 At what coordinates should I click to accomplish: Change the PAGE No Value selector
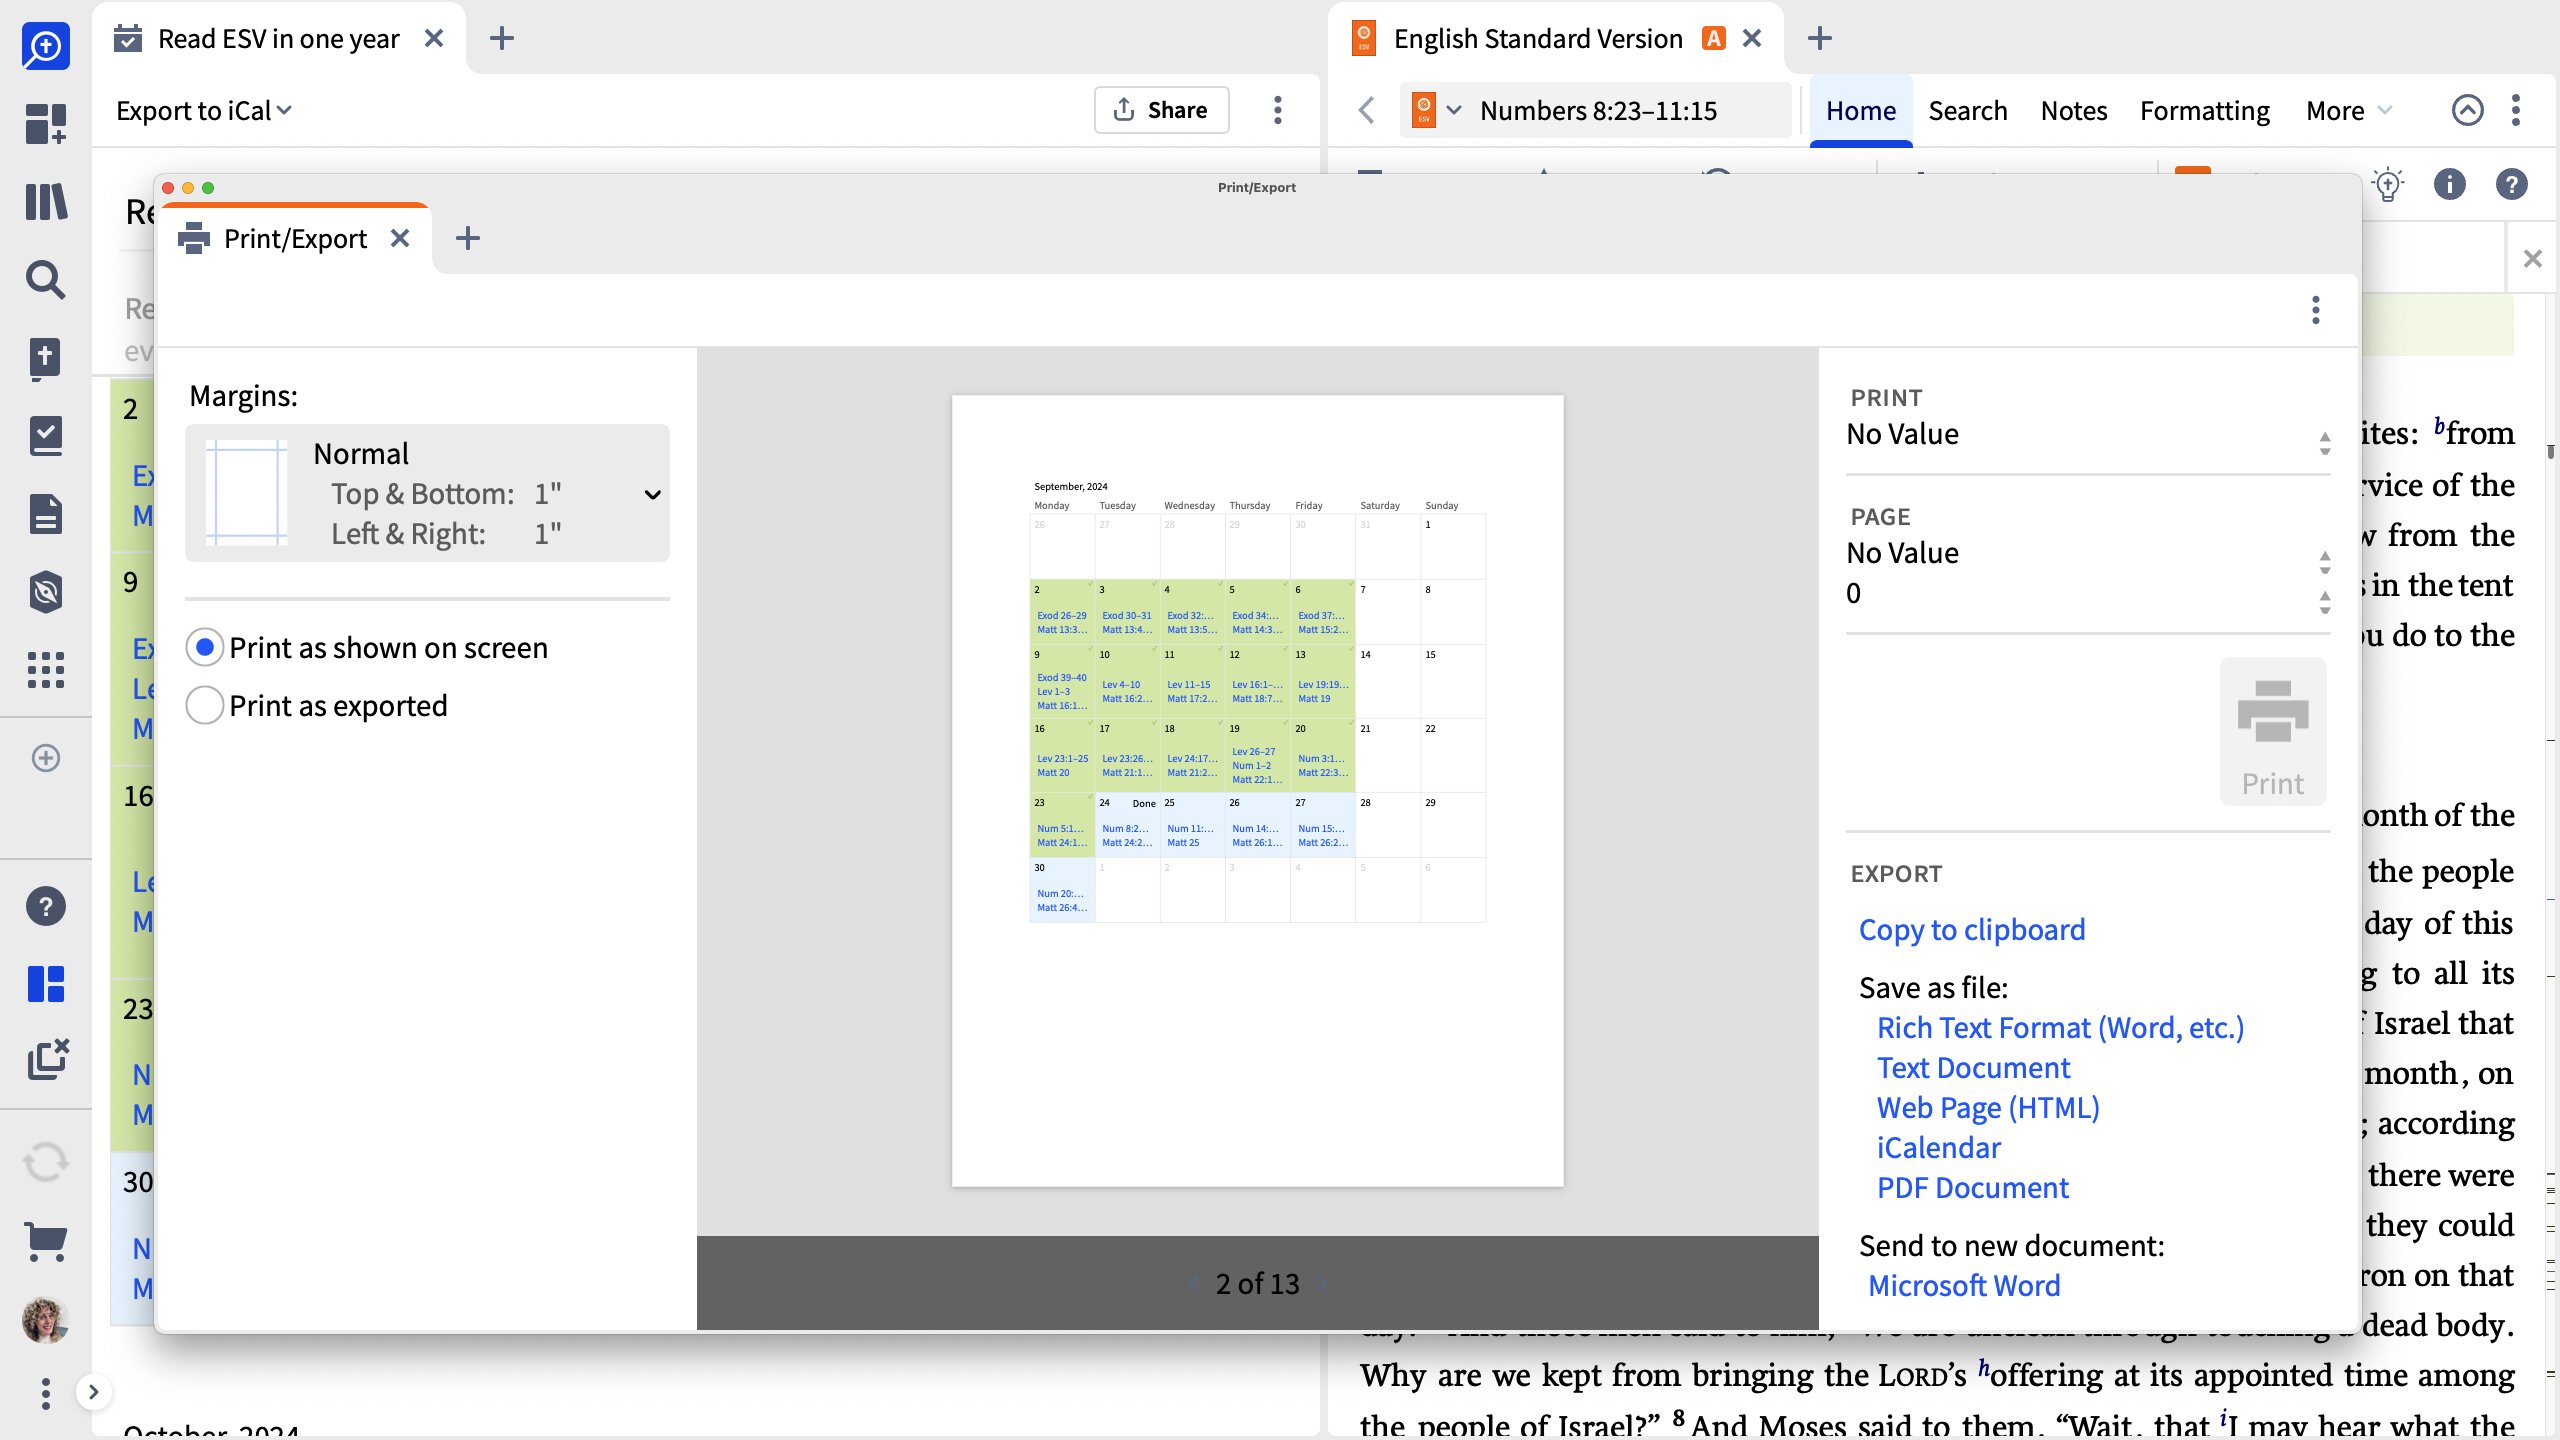click(x=2088, y=553)
